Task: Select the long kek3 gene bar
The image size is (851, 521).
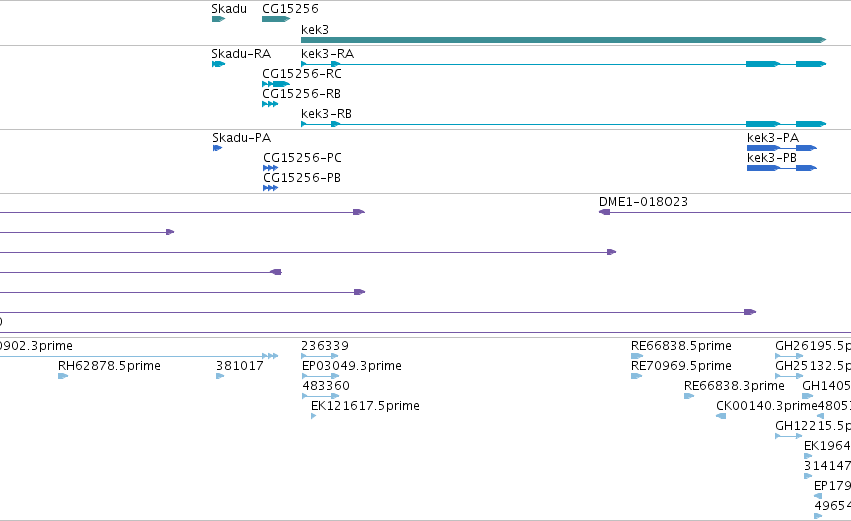Action: point(563,40)
